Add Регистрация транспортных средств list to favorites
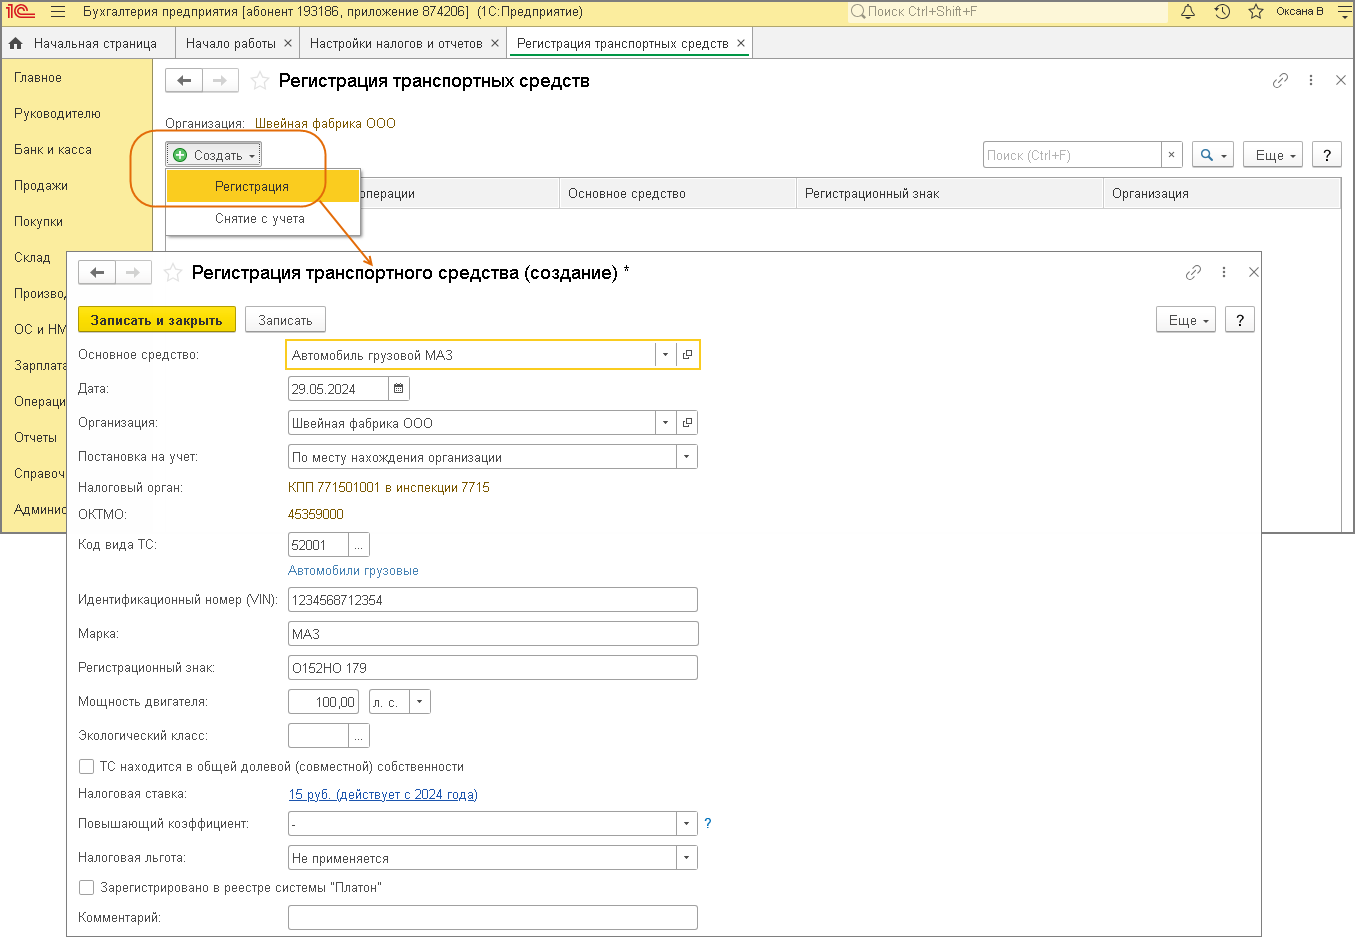This screenshot has width=1355, height=941. (260, 81)
